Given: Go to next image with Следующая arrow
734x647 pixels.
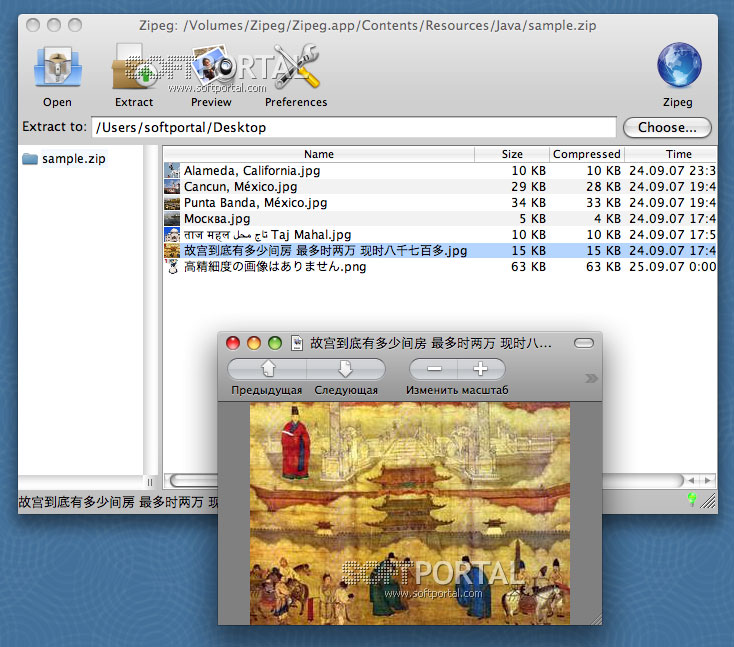Looking at the screenshot, I should point(346,369).
